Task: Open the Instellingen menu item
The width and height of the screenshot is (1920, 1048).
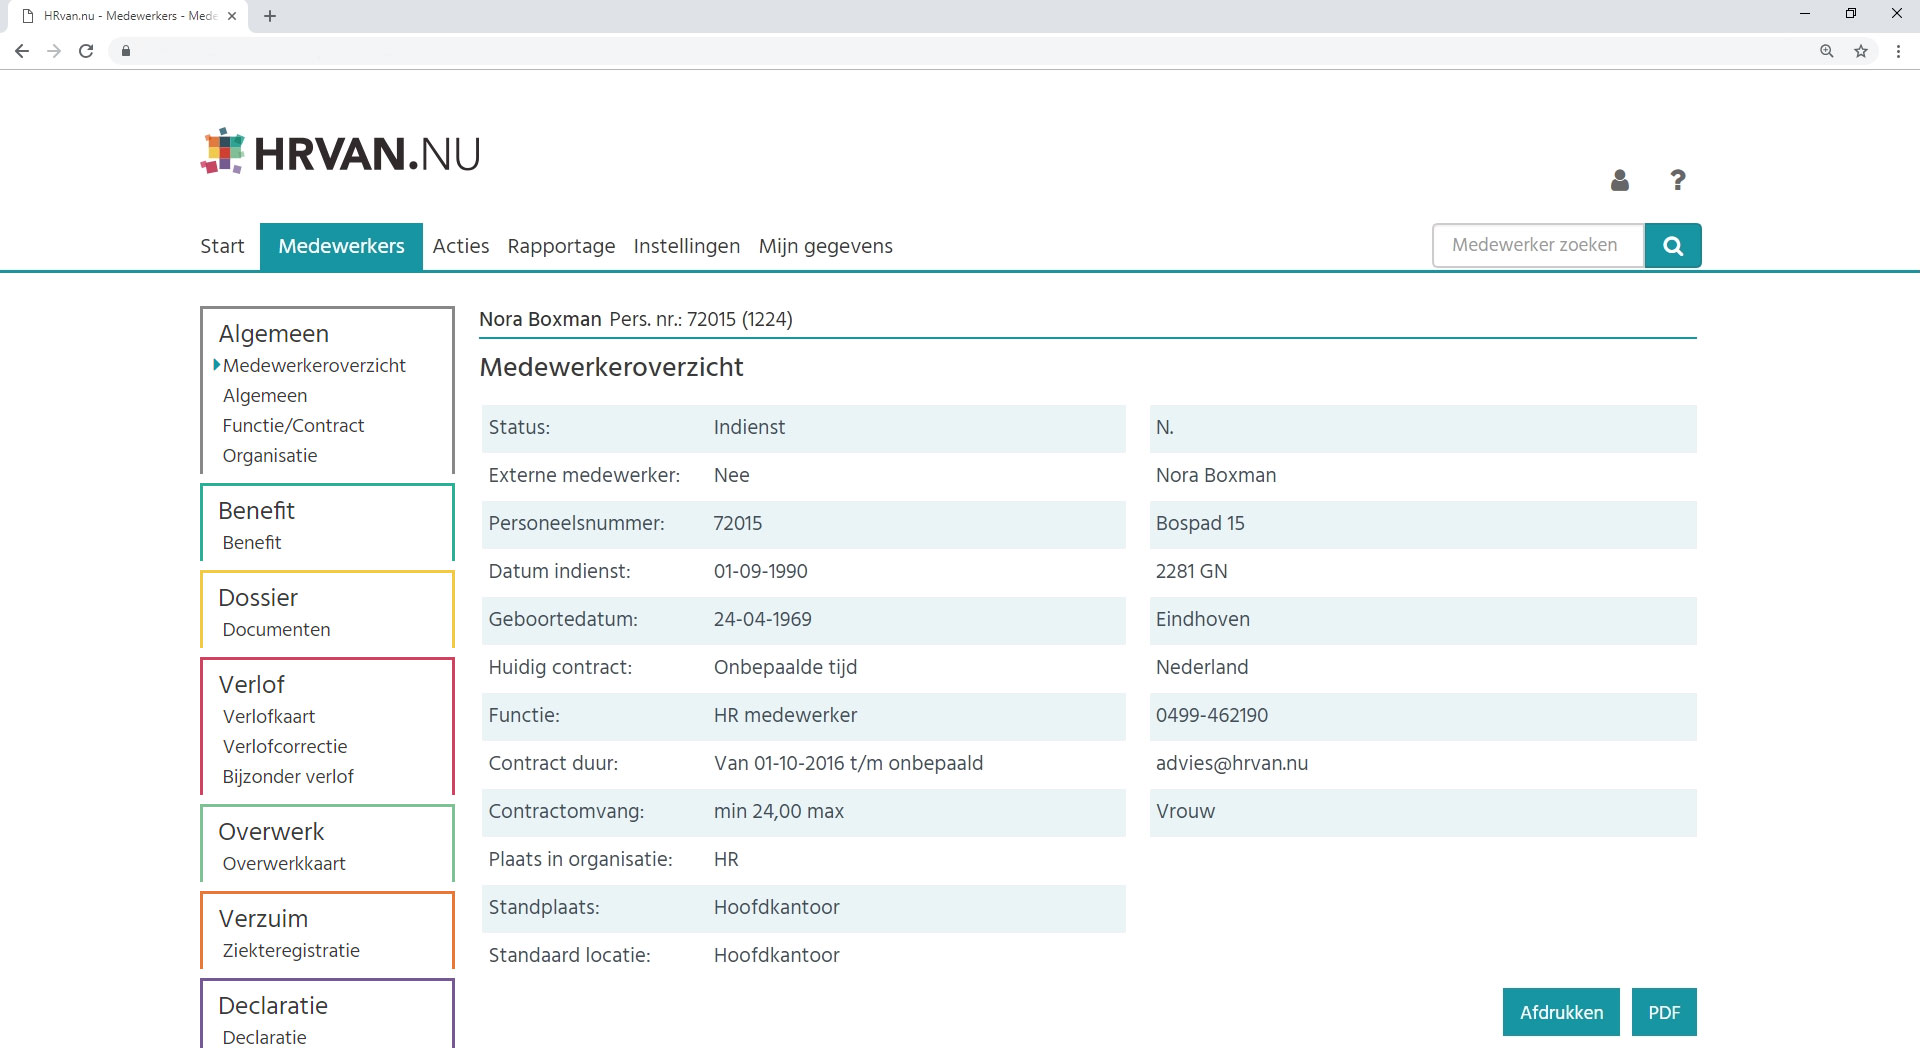Action: (x=687, y=246)
